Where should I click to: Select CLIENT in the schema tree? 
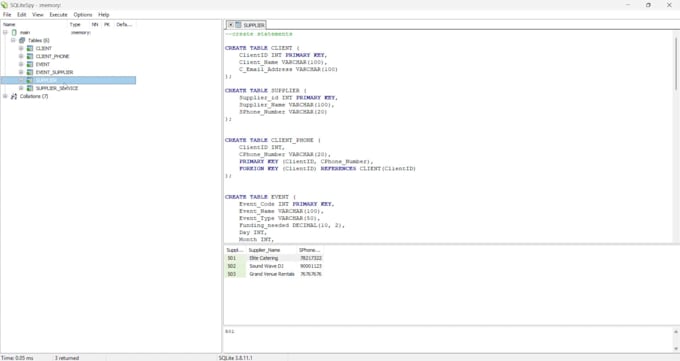(x=44, y=48)
